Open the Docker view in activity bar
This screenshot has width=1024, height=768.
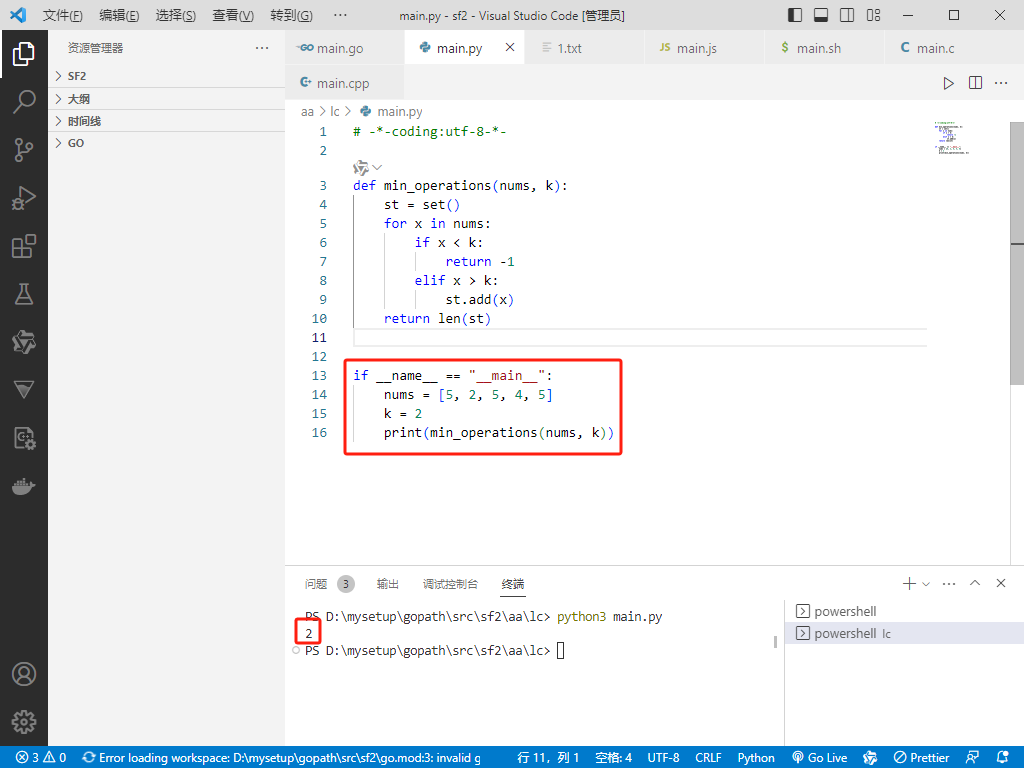(24, 487)
